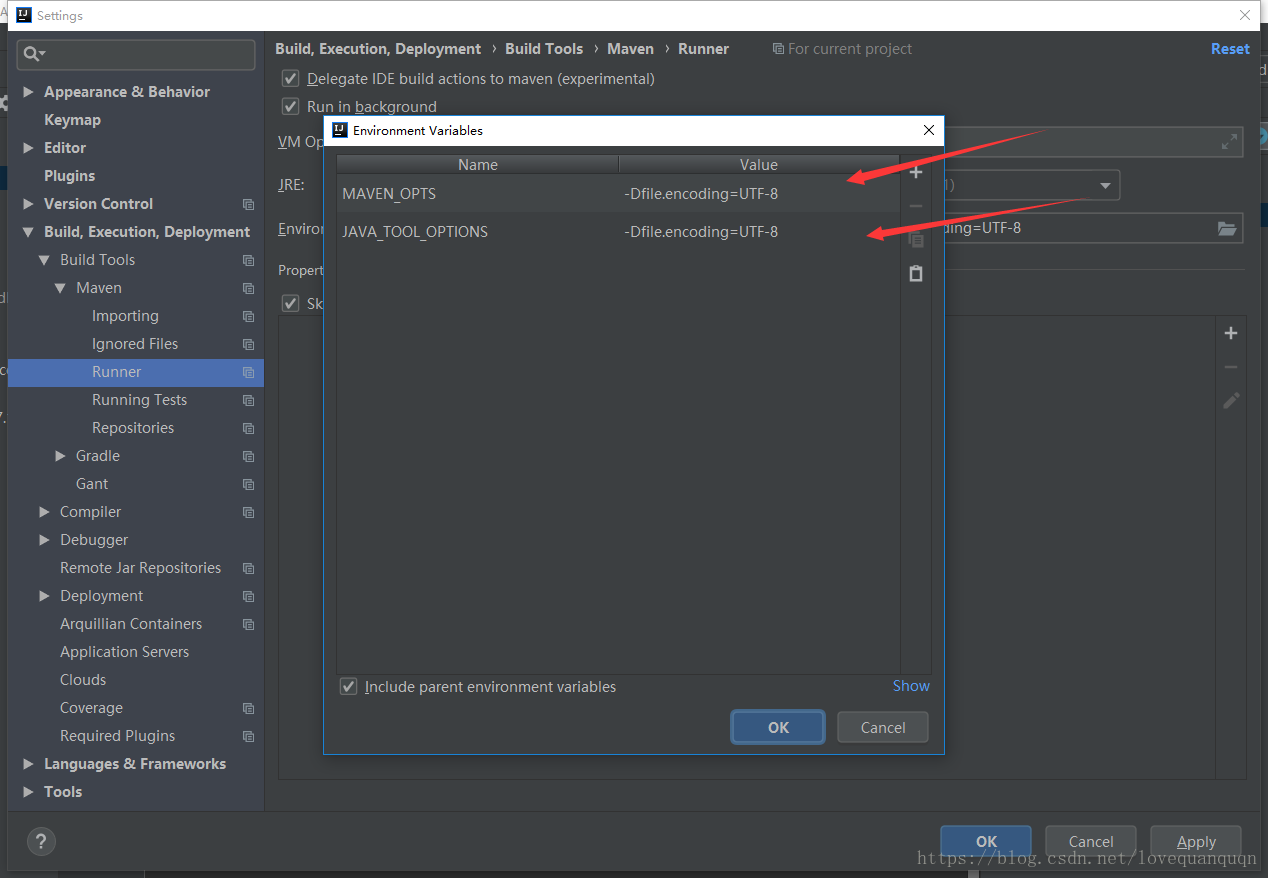Open the JRE dropdown
This screenshot has width=1268, height=878.
1105,185
